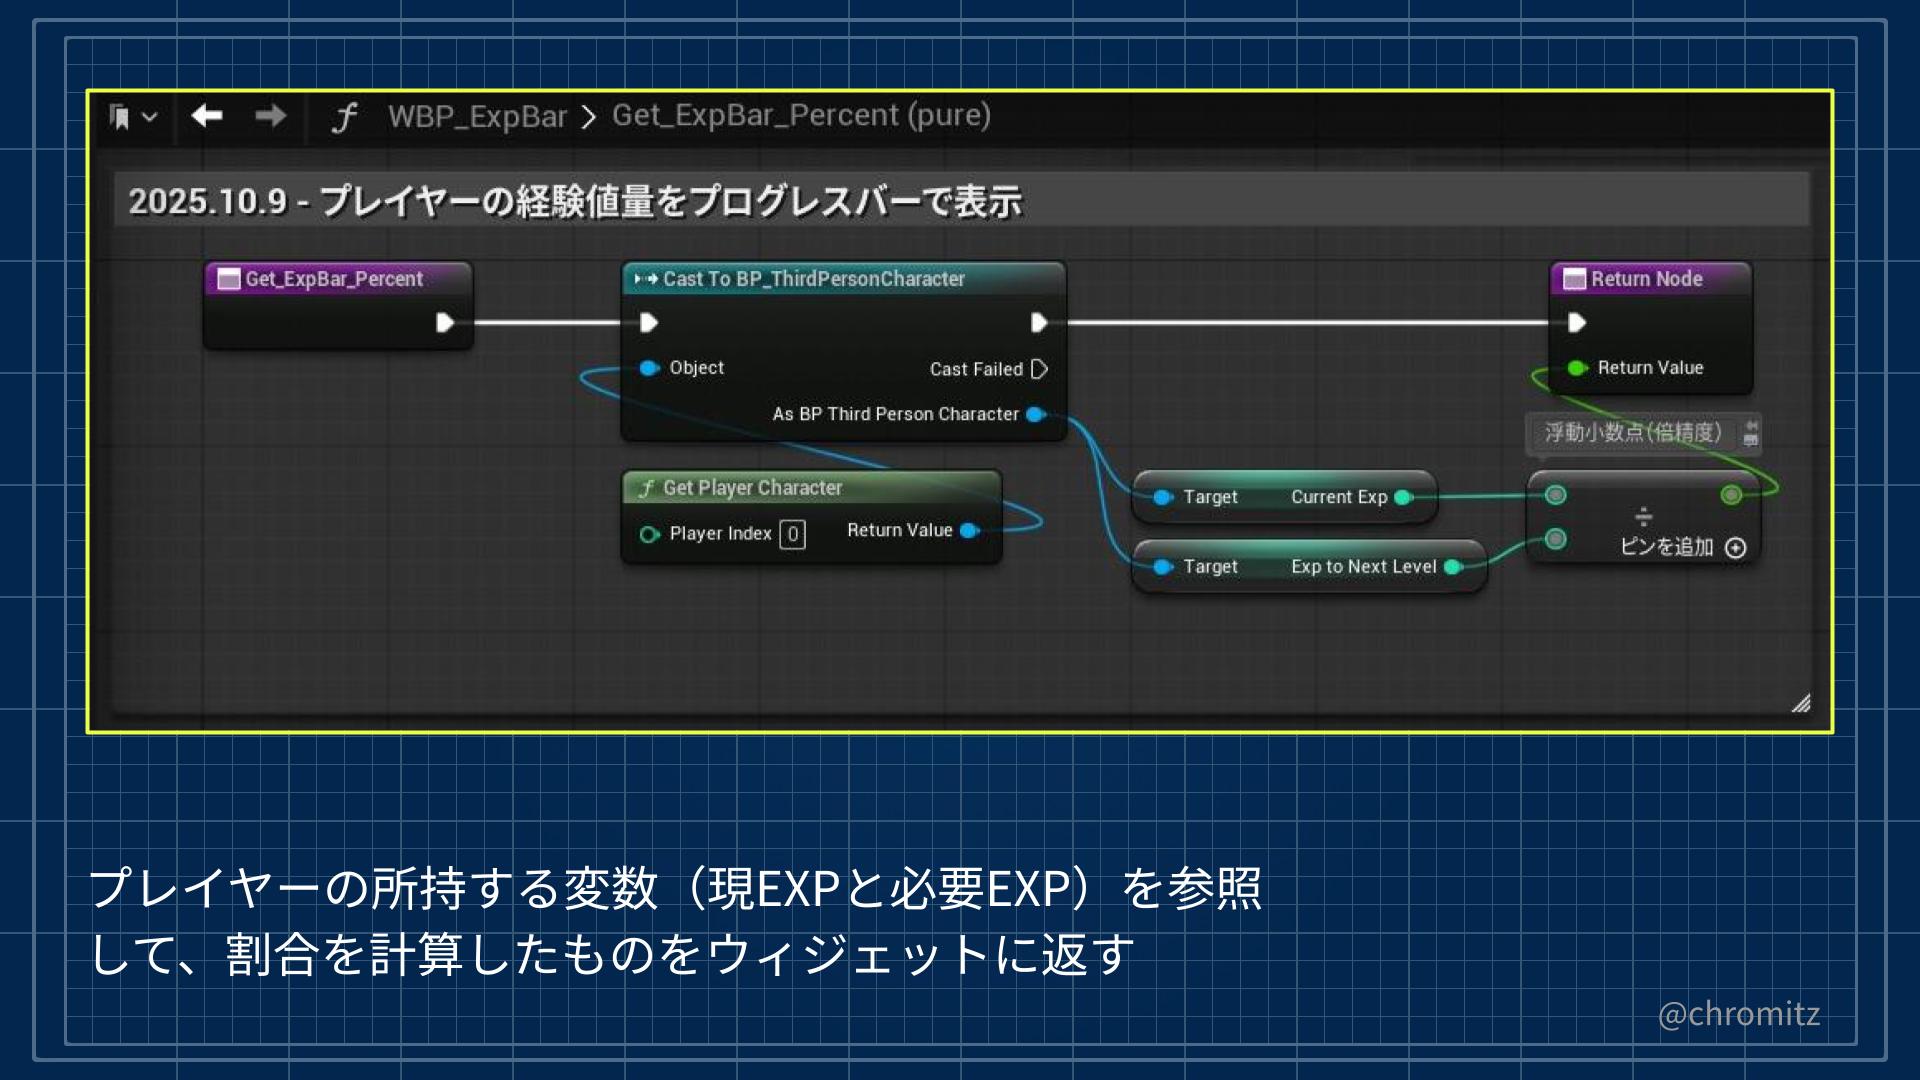
Task: Click the Current Exp output pin
Action: coord(1403,497)
